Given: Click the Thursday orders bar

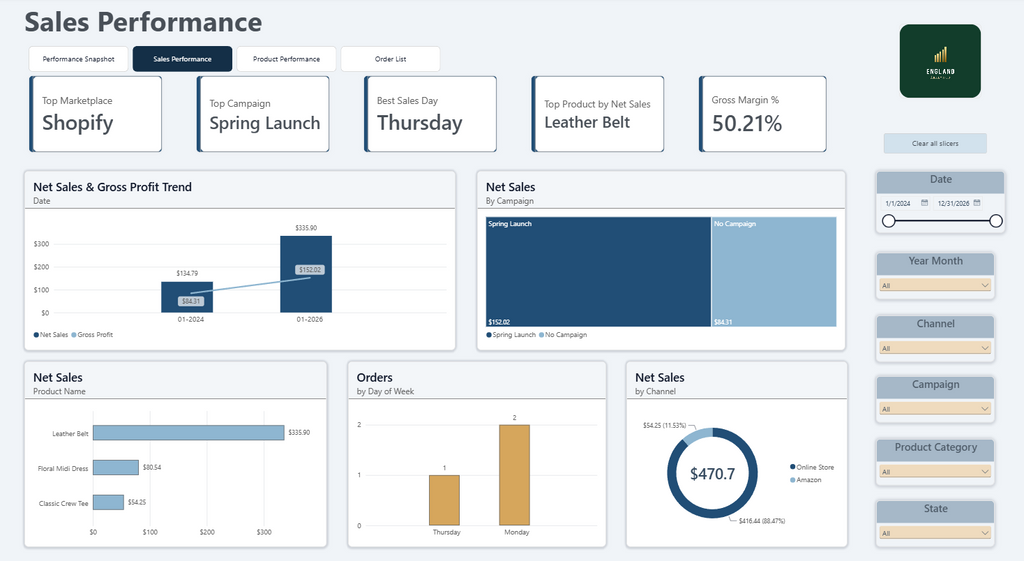Looking at the screenshot, I should pyautogui.click(x=444, y=500).
